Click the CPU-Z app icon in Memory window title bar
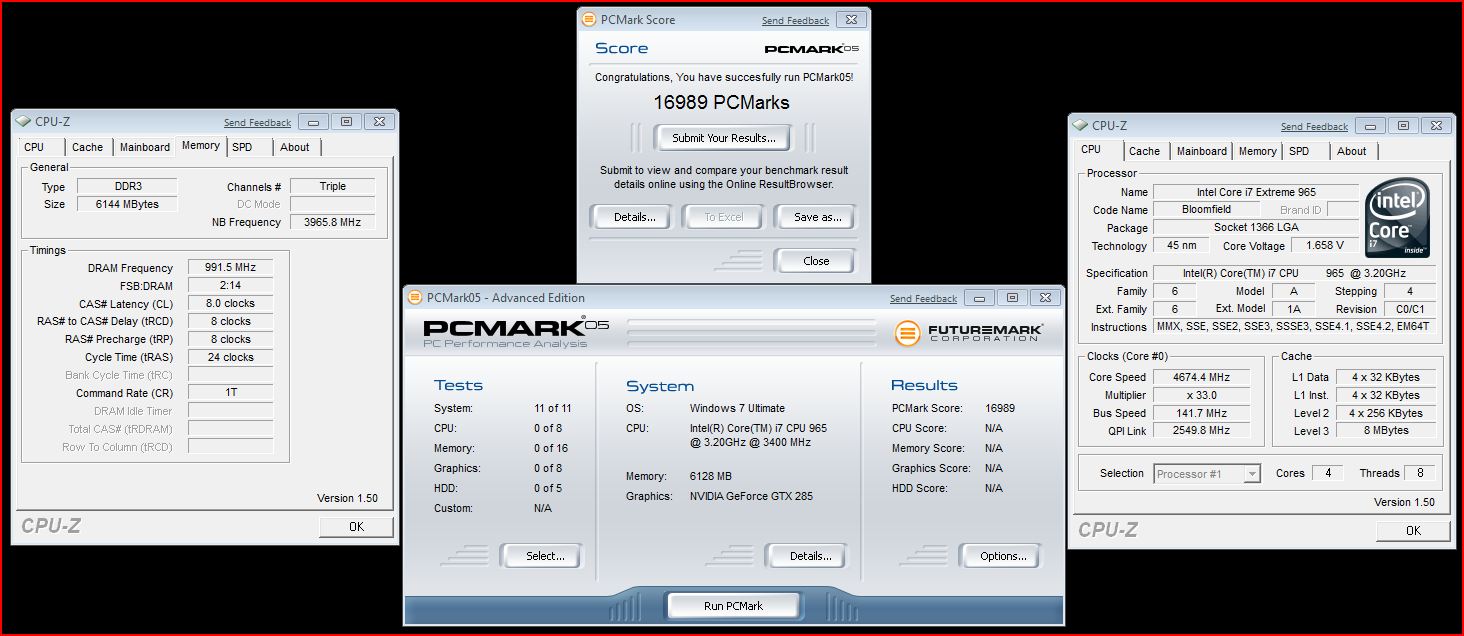Screen dimensions: 1464x636 point(25,122)
